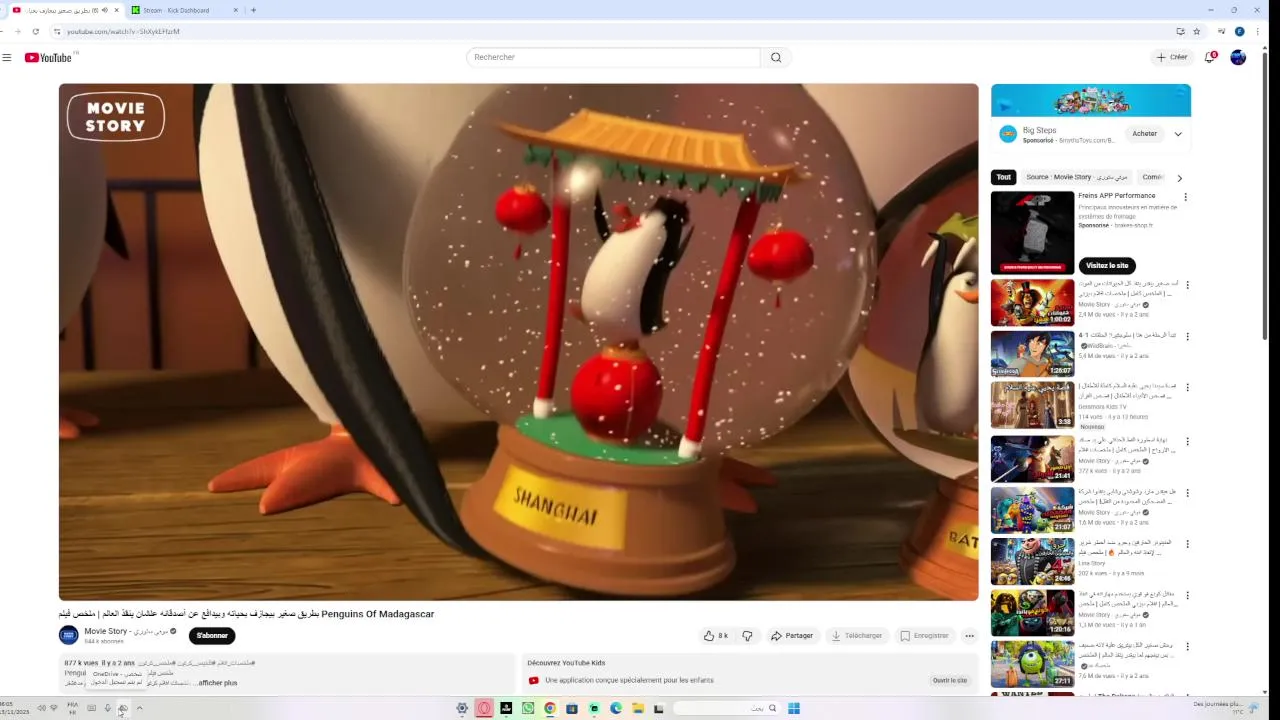Open the YouTube account avatar menu
This screenshot has height=720, width=1280.
1238,57
